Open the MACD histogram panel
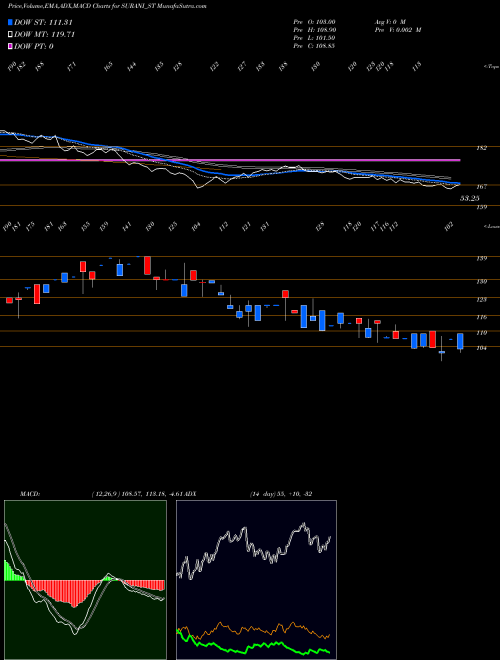Screen dimensions: 500x660 tap(85, 580)
